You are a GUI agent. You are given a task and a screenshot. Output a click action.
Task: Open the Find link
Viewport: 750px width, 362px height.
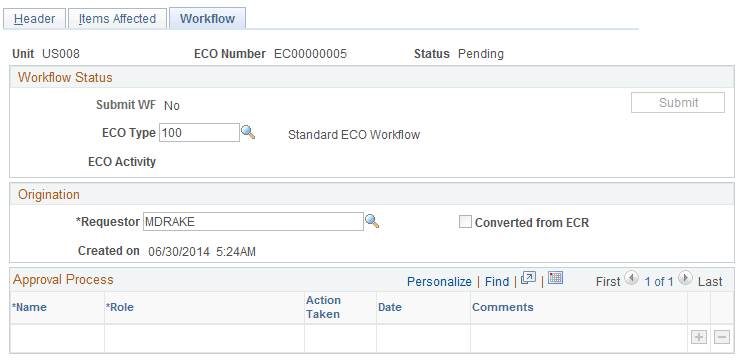point(497,282)
